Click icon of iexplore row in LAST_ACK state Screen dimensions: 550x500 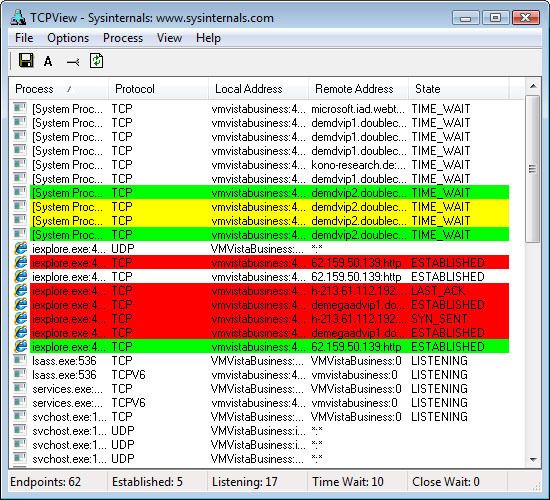point(21,291)
